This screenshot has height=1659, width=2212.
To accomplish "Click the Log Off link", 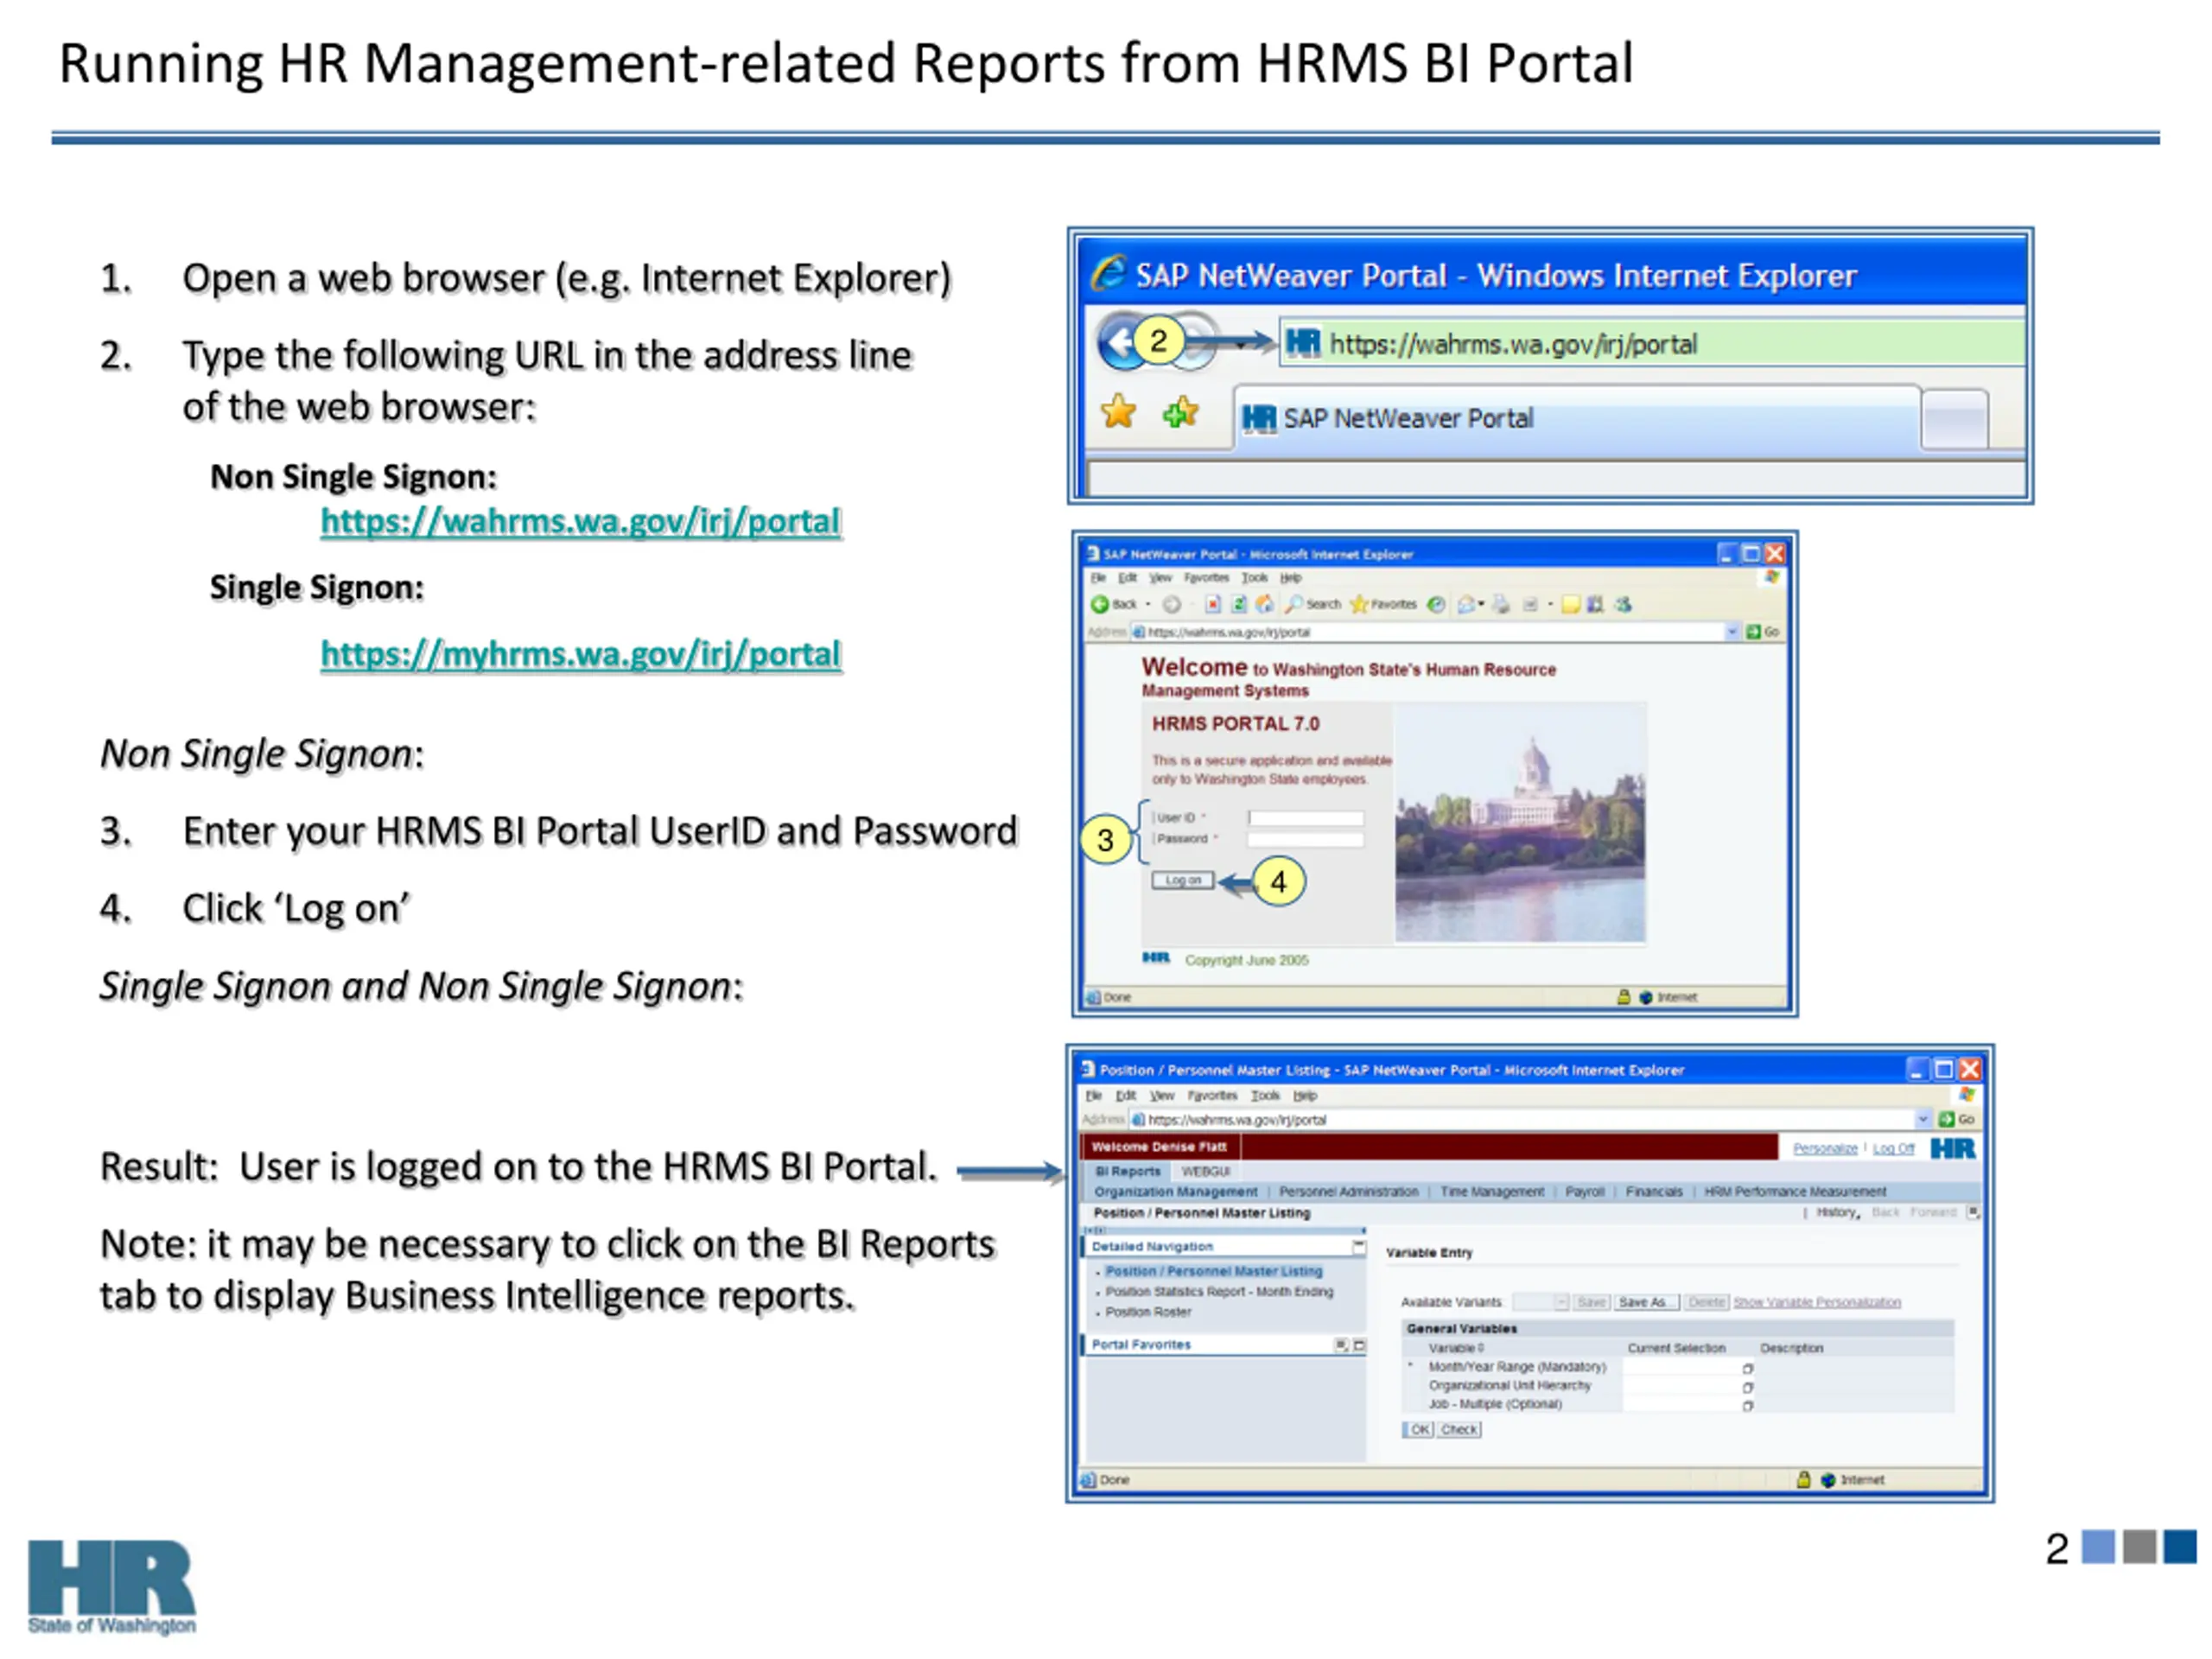I will (x=1893, y=1148).
